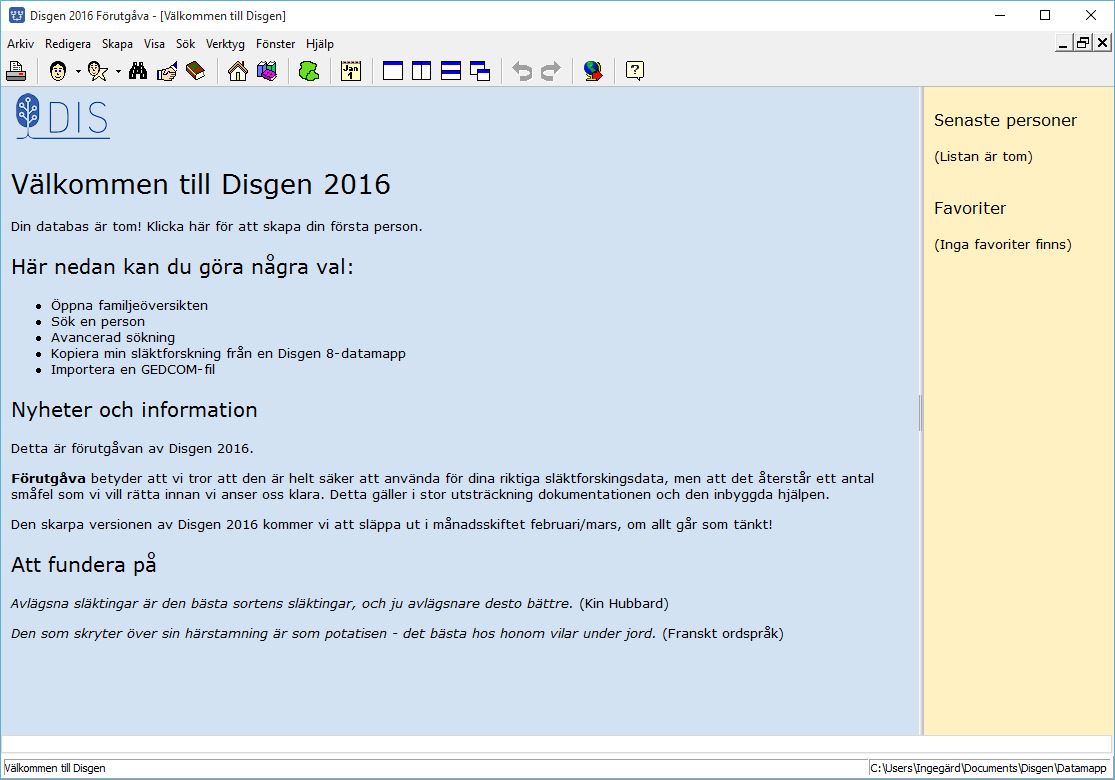This screenshot has width=1115, height=780.
Task: Restore the inner Välkommen document window
Action: click(x=1082, y=43)
